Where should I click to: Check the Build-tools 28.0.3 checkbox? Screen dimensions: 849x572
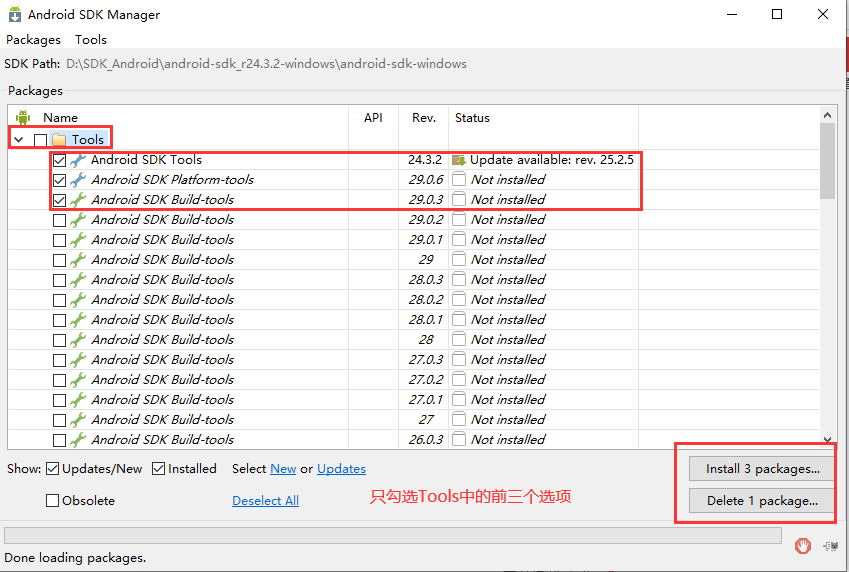(60, 281)
